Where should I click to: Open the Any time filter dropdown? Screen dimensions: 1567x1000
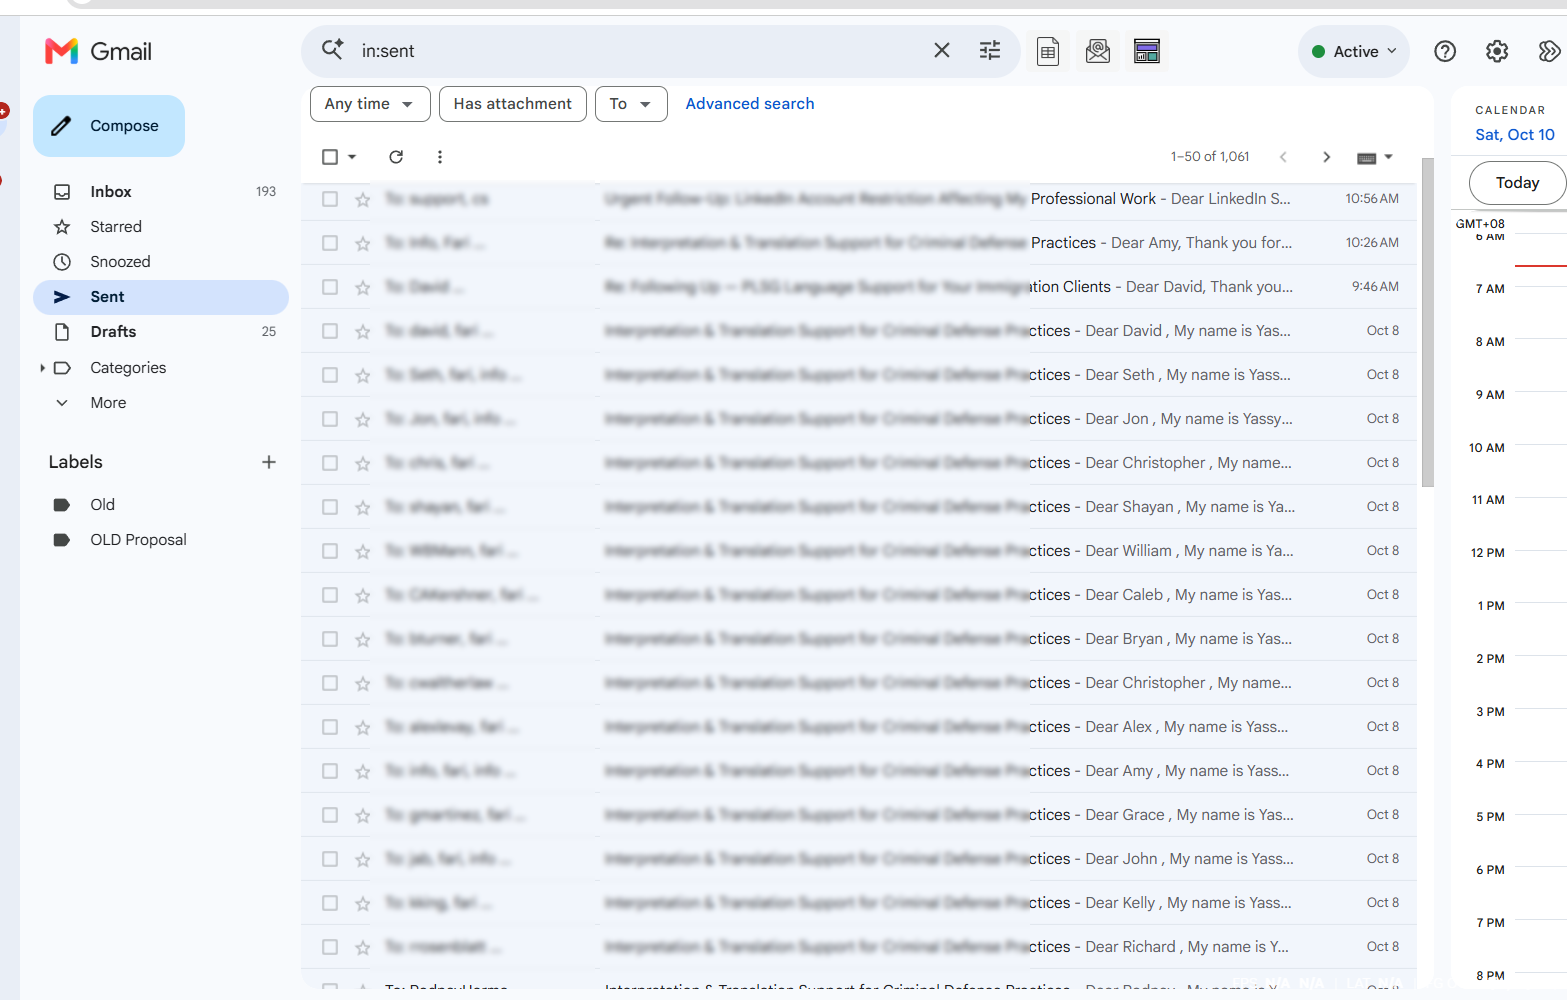click(x=370, y=104)
